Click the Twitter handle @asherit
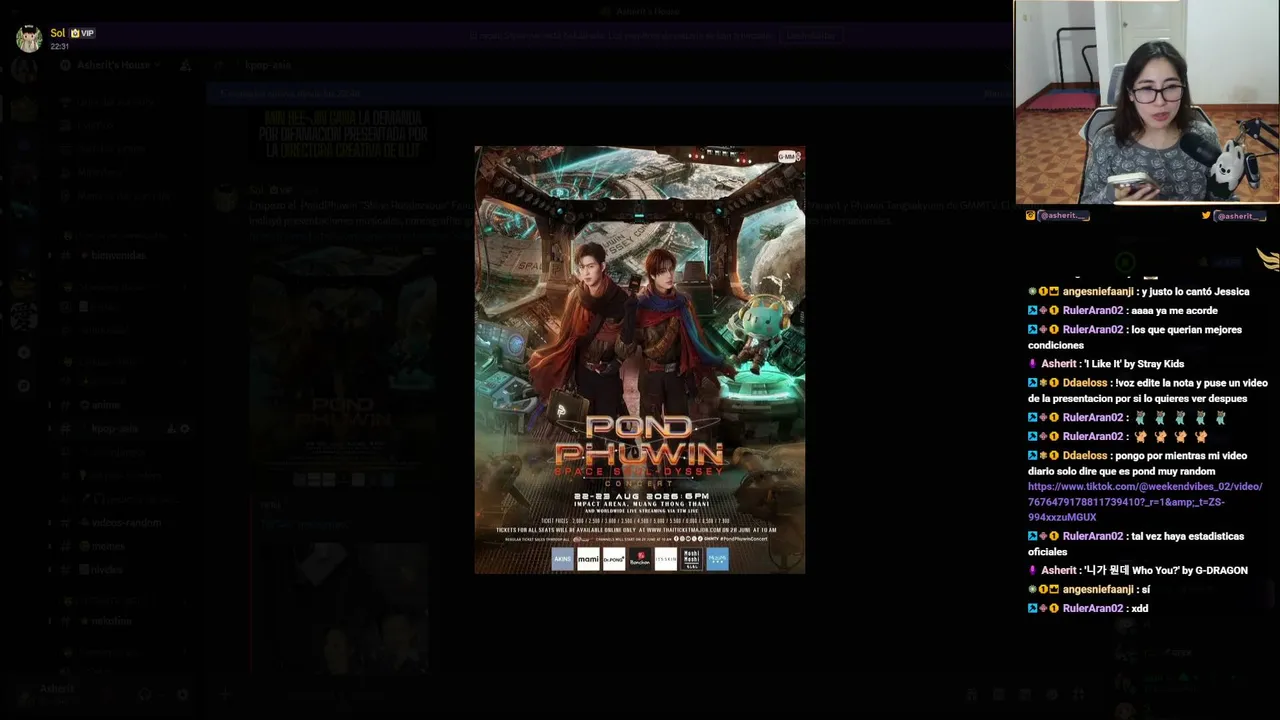Image resolution: width=1280 pixels, height=720 pixels. click(x=1240, y=216)
